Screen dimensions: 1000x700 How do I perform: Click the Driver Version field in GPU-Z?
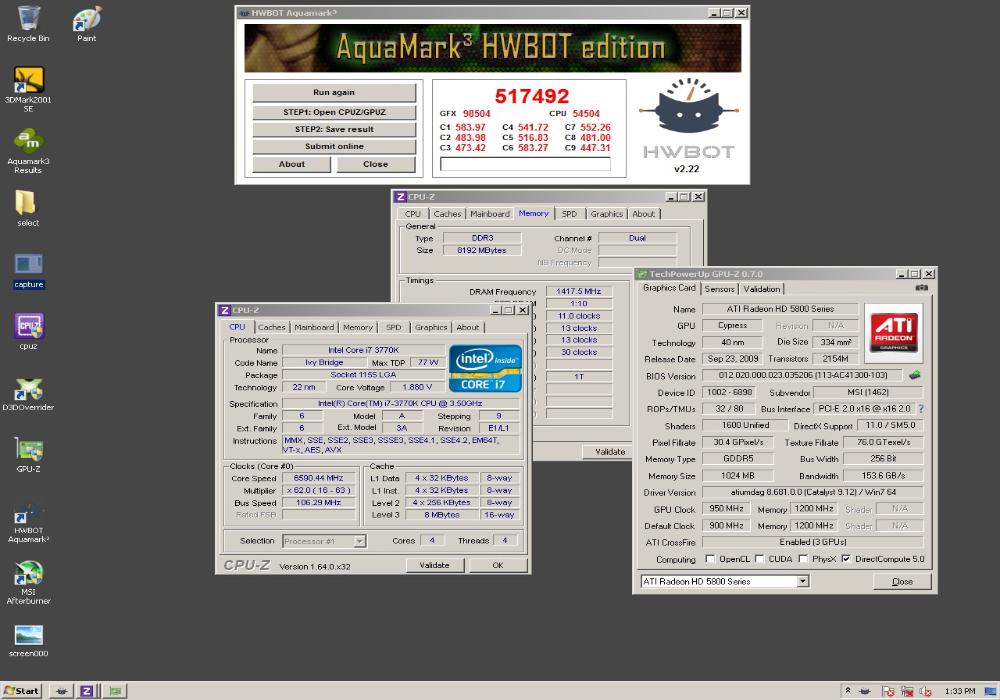point(812,492)
